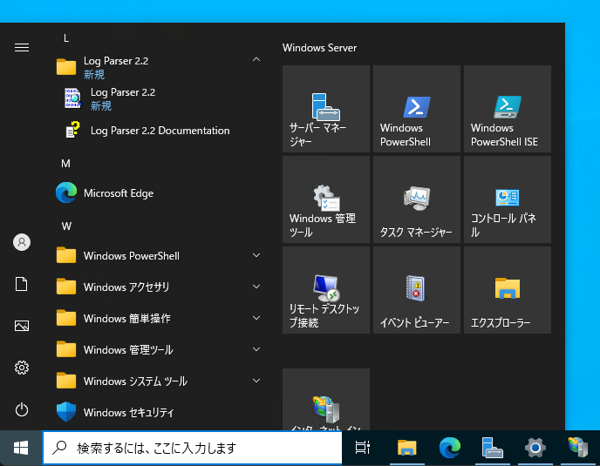Click the letter L section header
Image resolution: width=600 pixels, height=466 pixels.
[x=66, y=38]
